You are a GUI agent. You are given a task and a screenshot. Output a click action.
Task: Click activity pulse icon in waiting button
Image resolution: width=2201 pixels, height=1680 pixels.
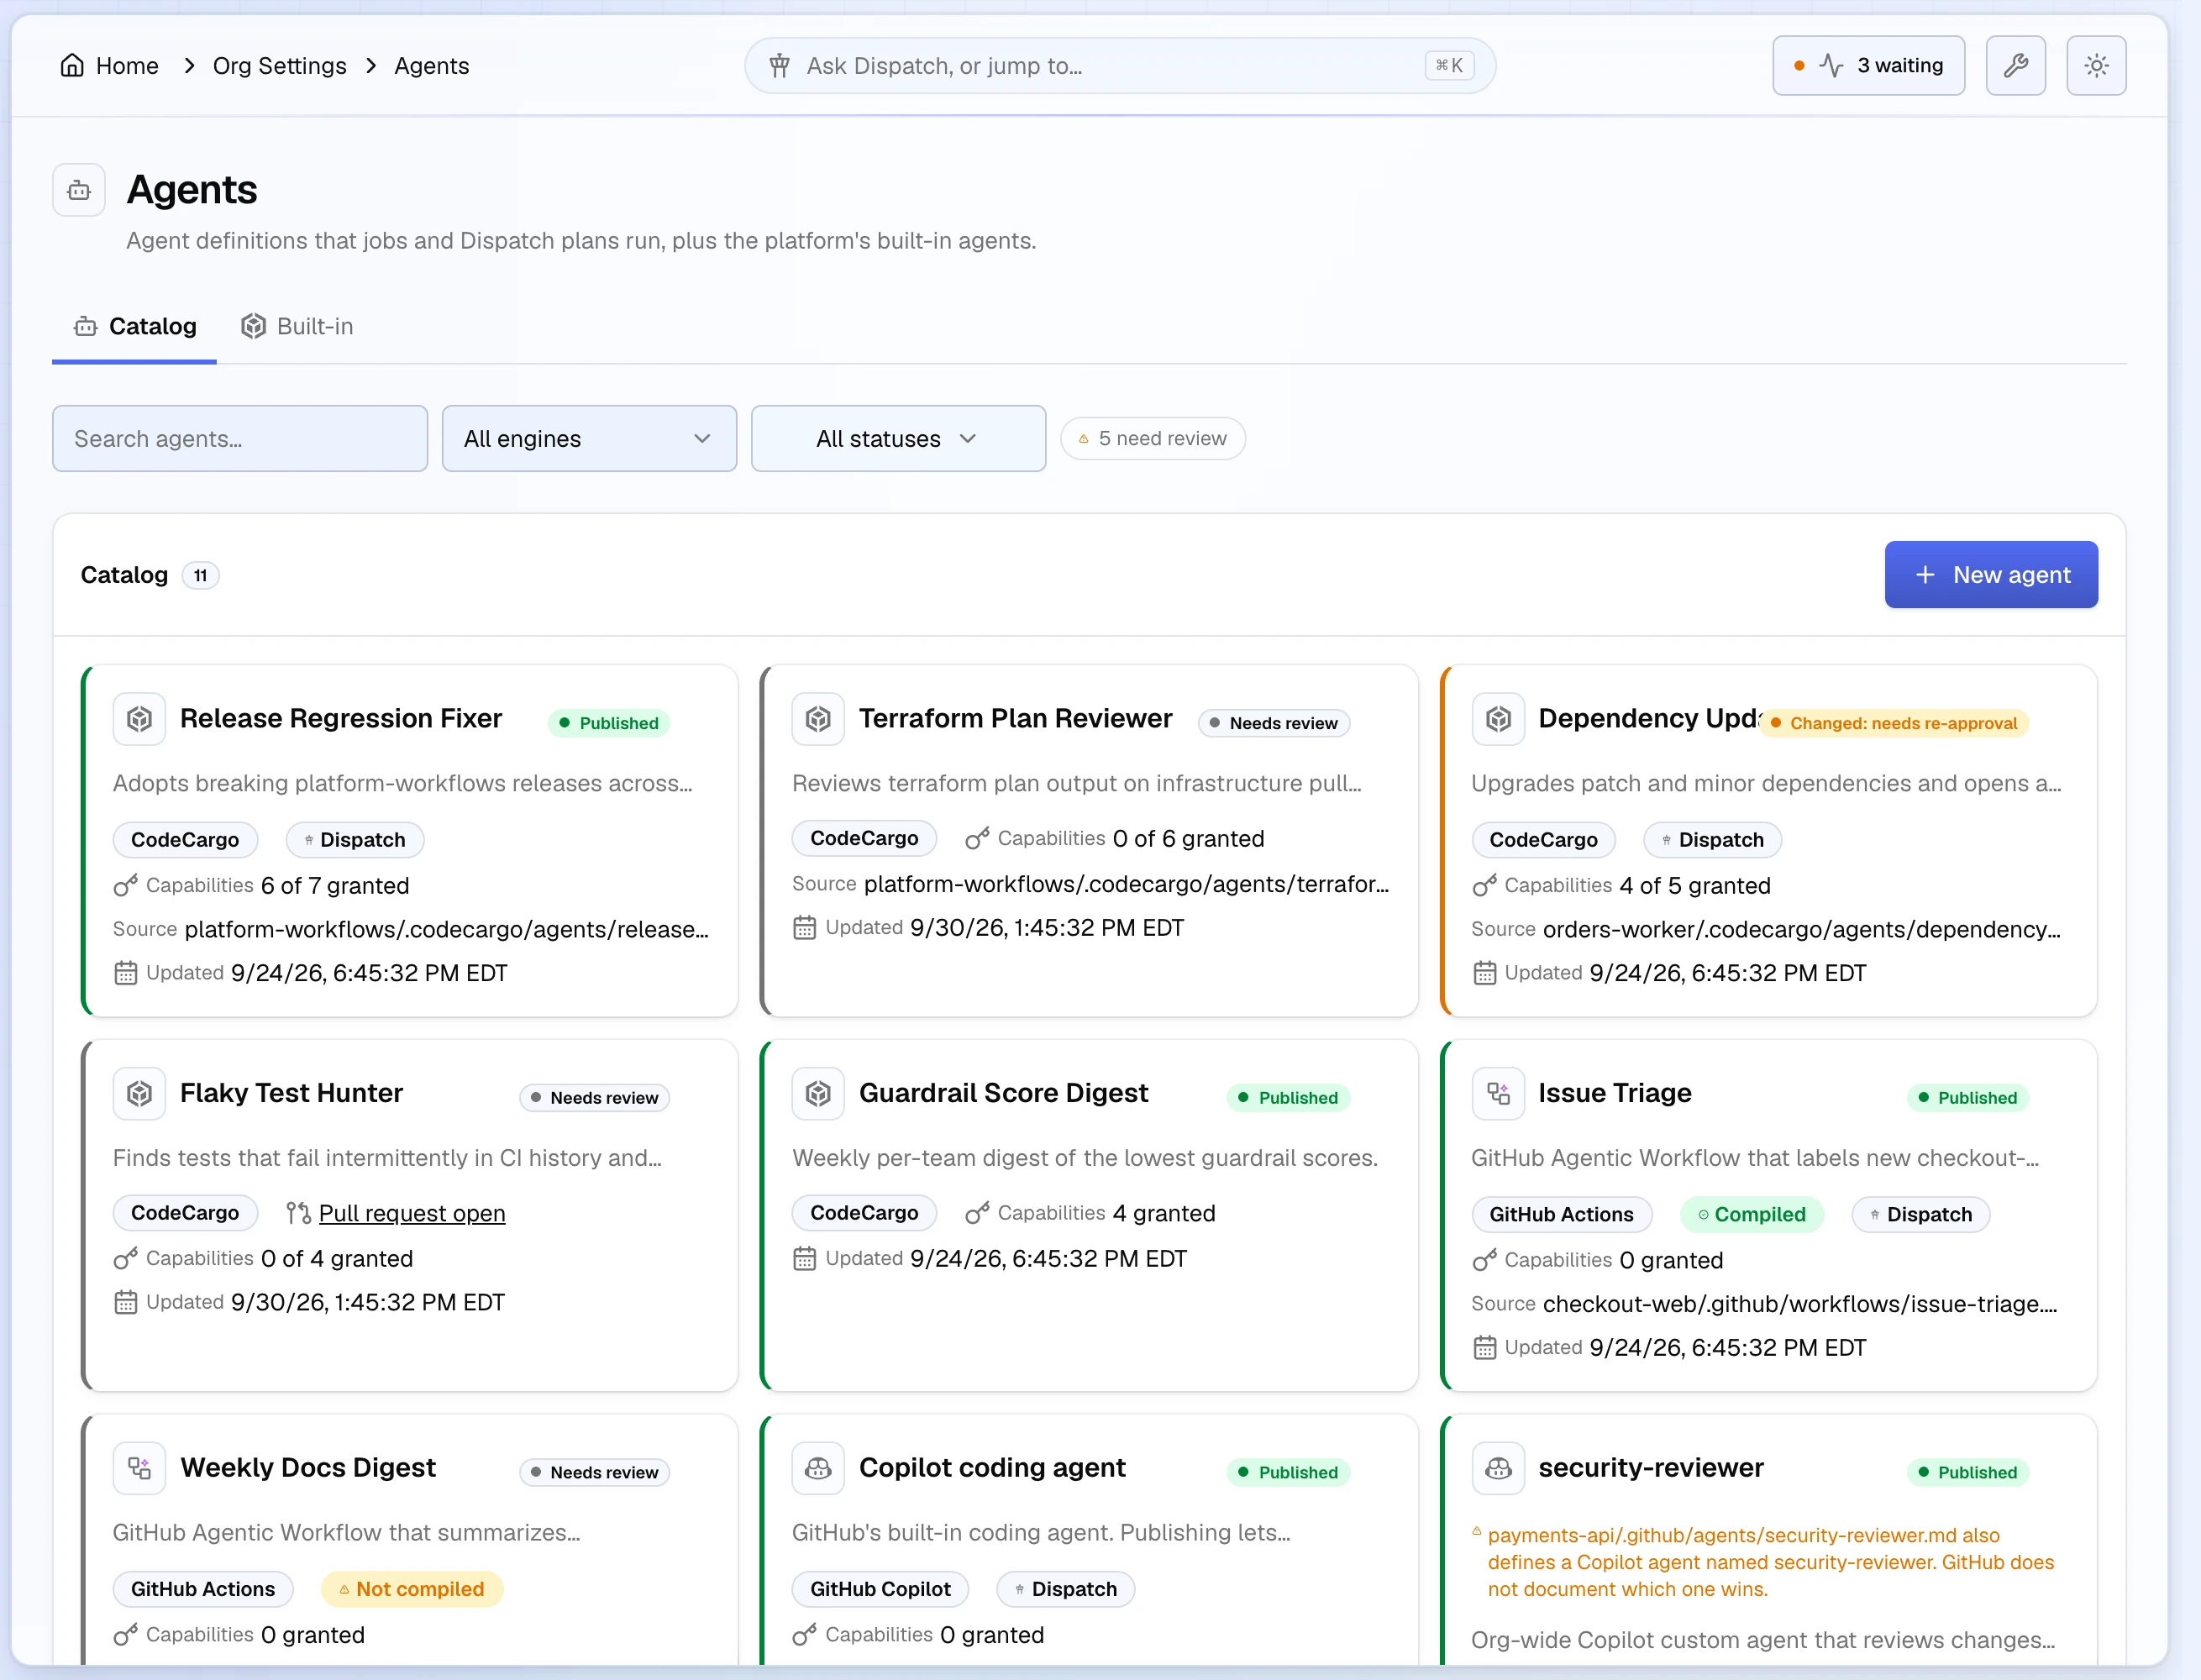click(1831, 66)
